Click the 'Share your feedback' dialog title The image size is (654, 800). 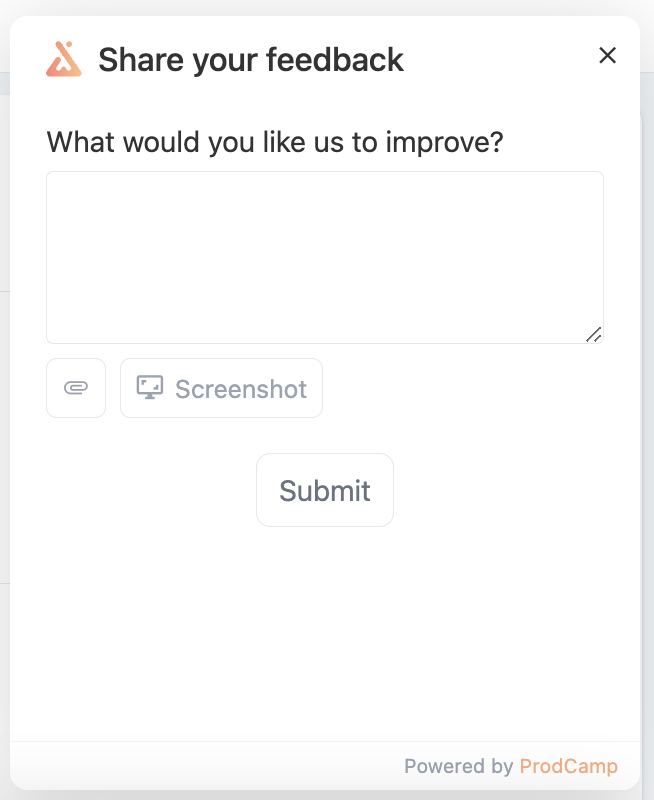point(250,59)
